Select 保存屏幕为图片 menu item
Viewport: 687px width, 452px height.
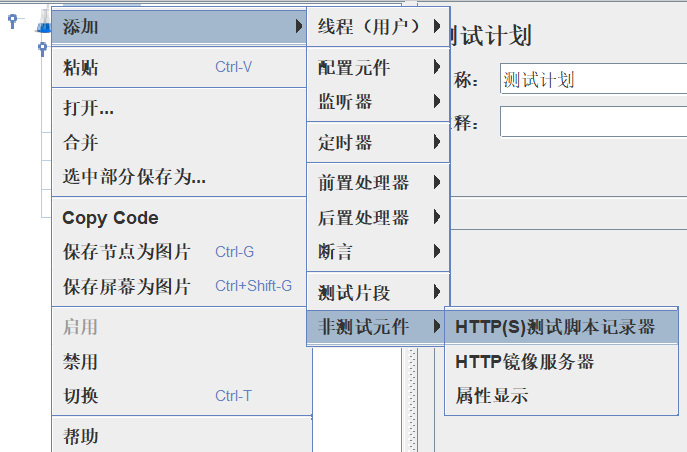(179, 286)
